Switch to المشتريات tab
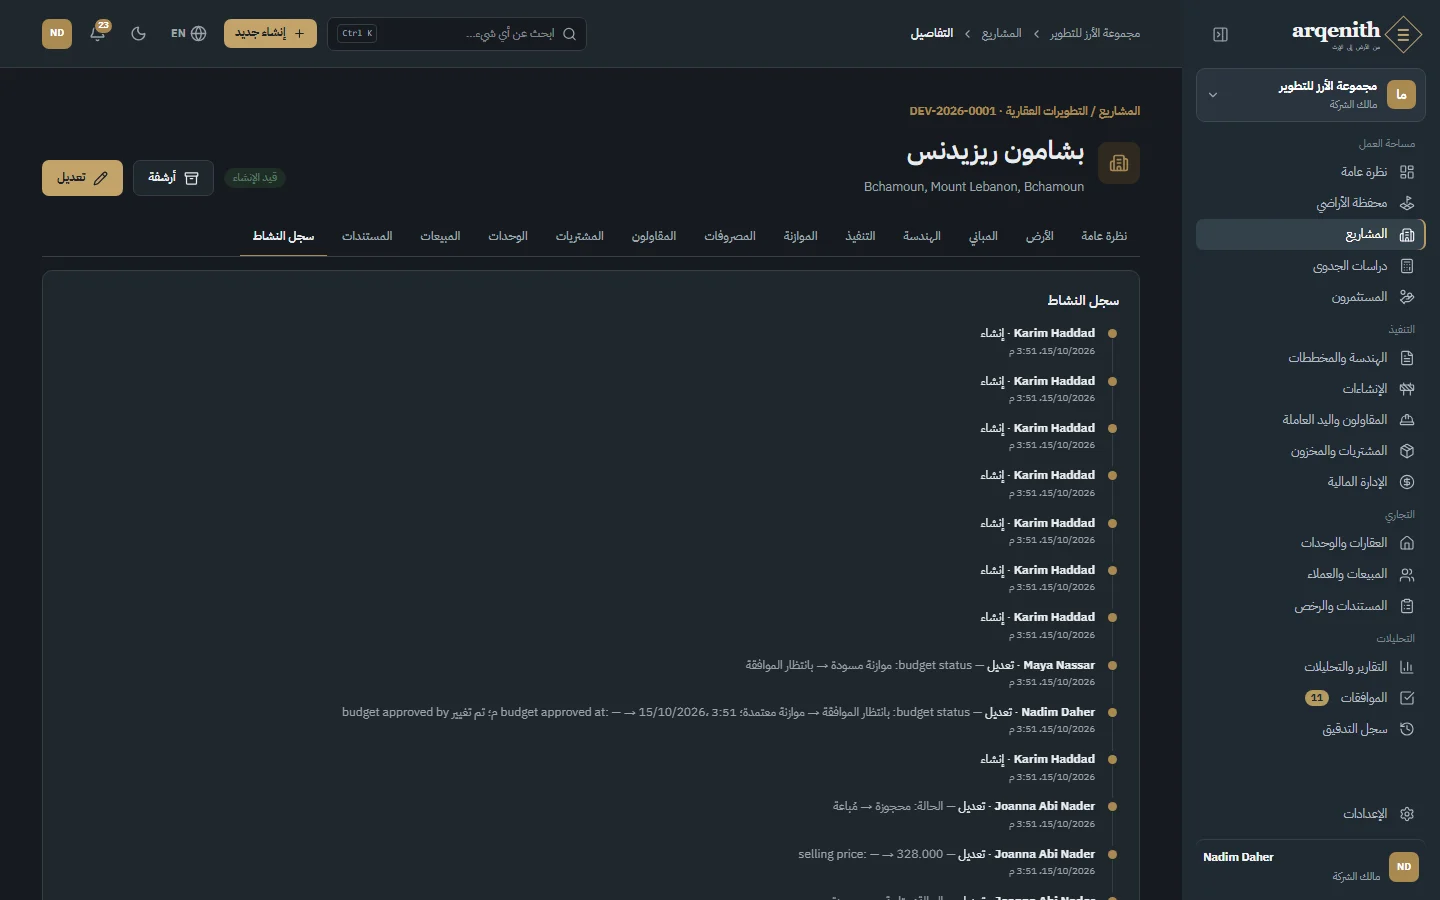 (x=580, y=236)
